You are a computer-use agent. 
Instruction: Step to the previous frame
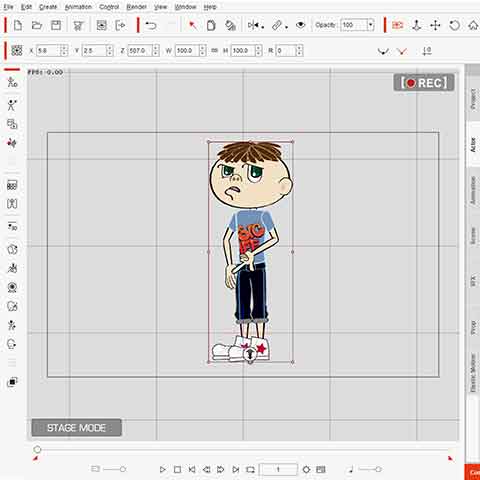click(207, 469)
